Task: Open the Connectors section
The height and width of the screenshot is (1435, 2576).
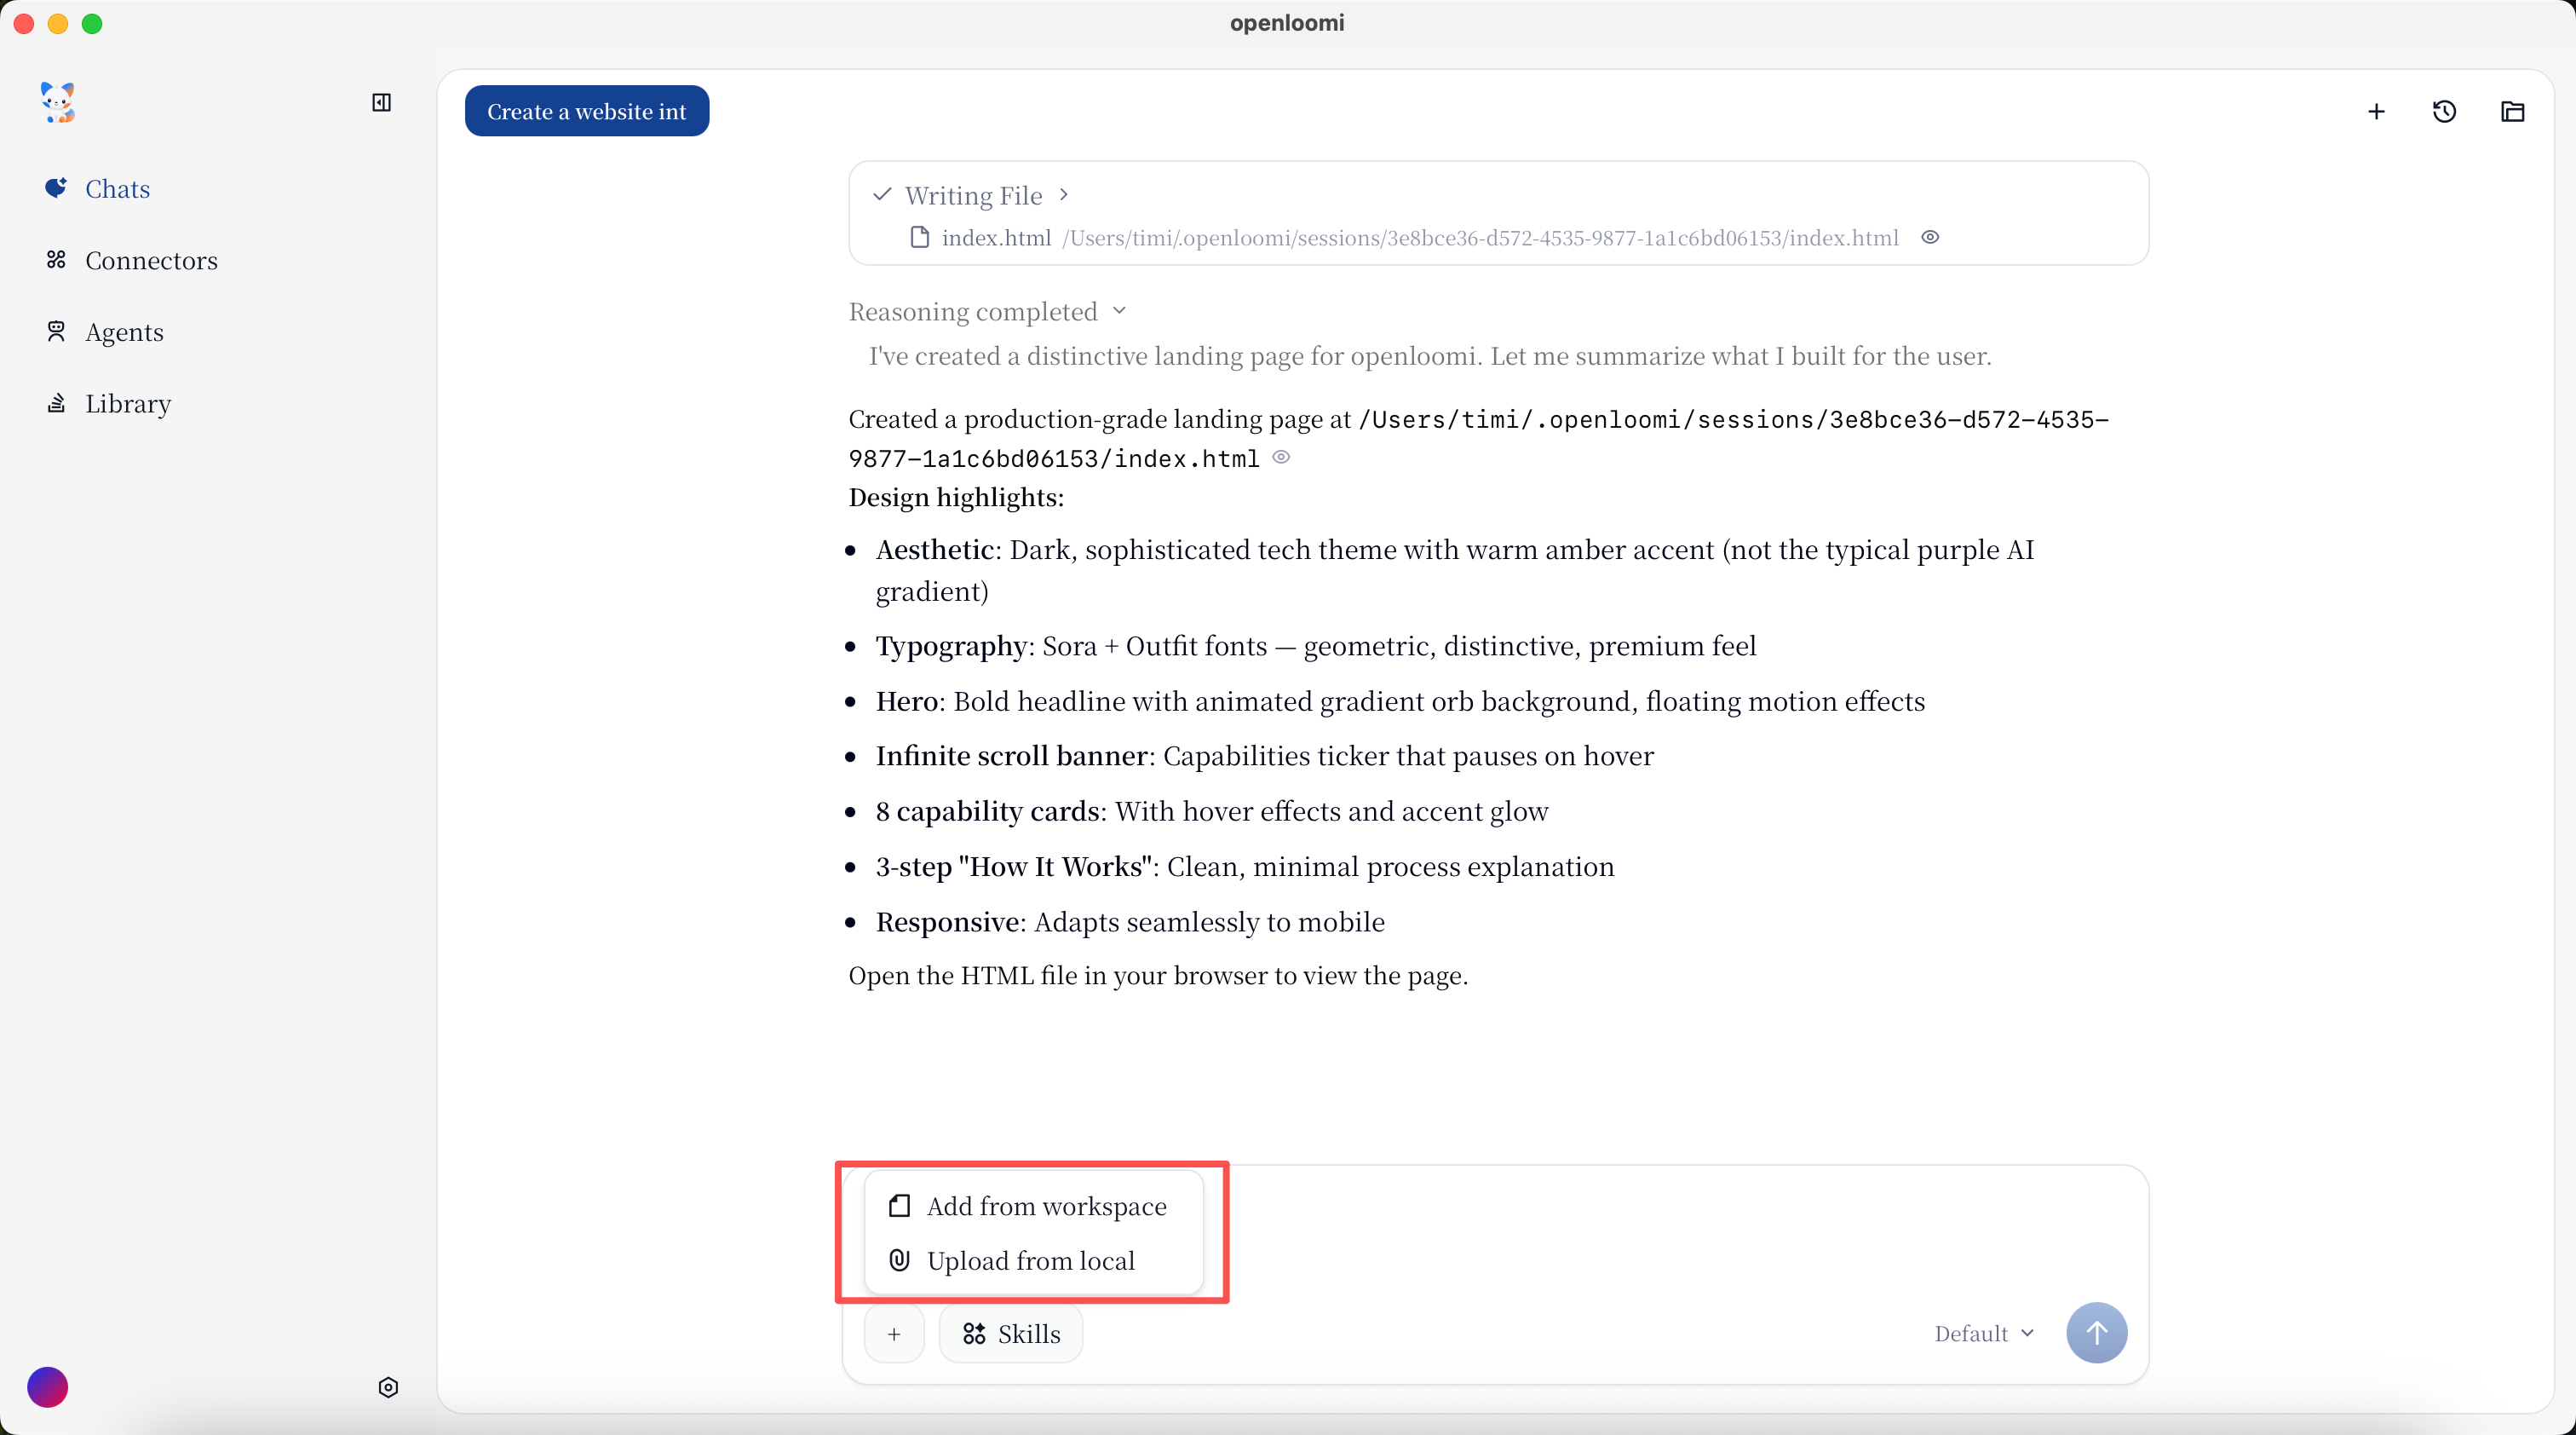Action: [x=131, y=260]
